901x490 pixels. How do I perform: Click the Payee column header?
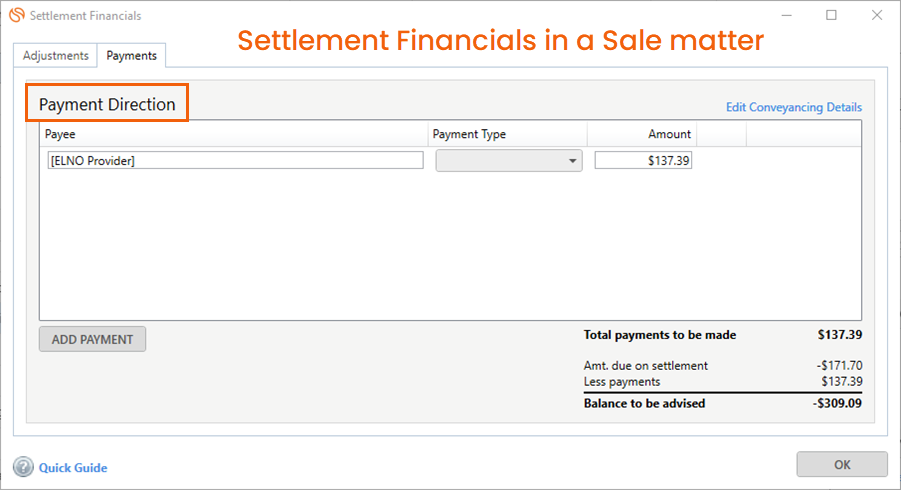click(60, 134)
